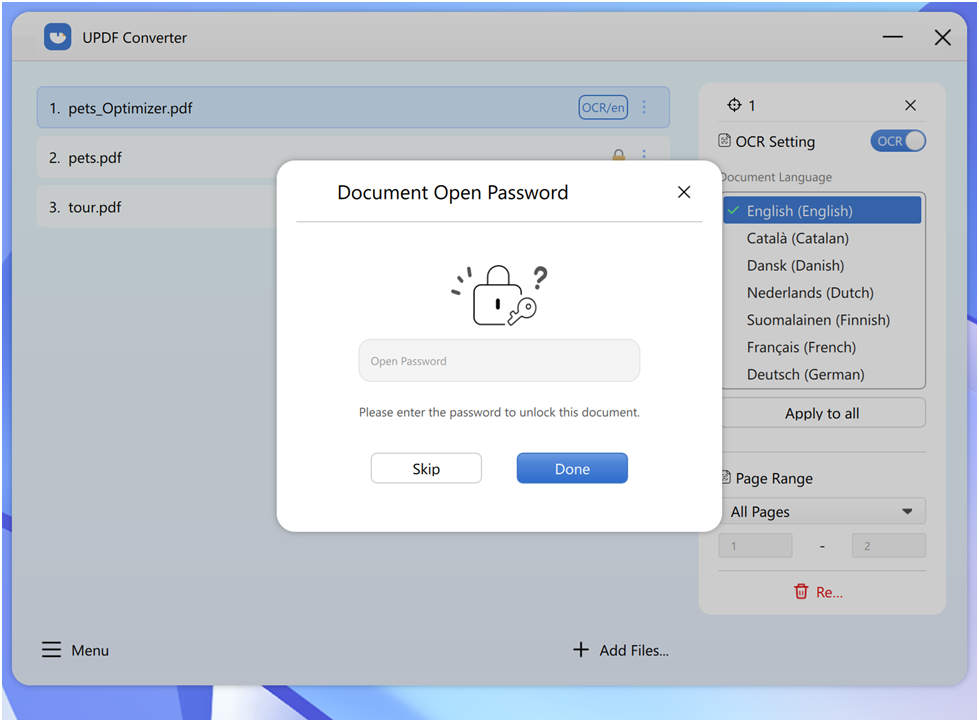Close the settings side panel
979x722 pixels.
(910, 105)
